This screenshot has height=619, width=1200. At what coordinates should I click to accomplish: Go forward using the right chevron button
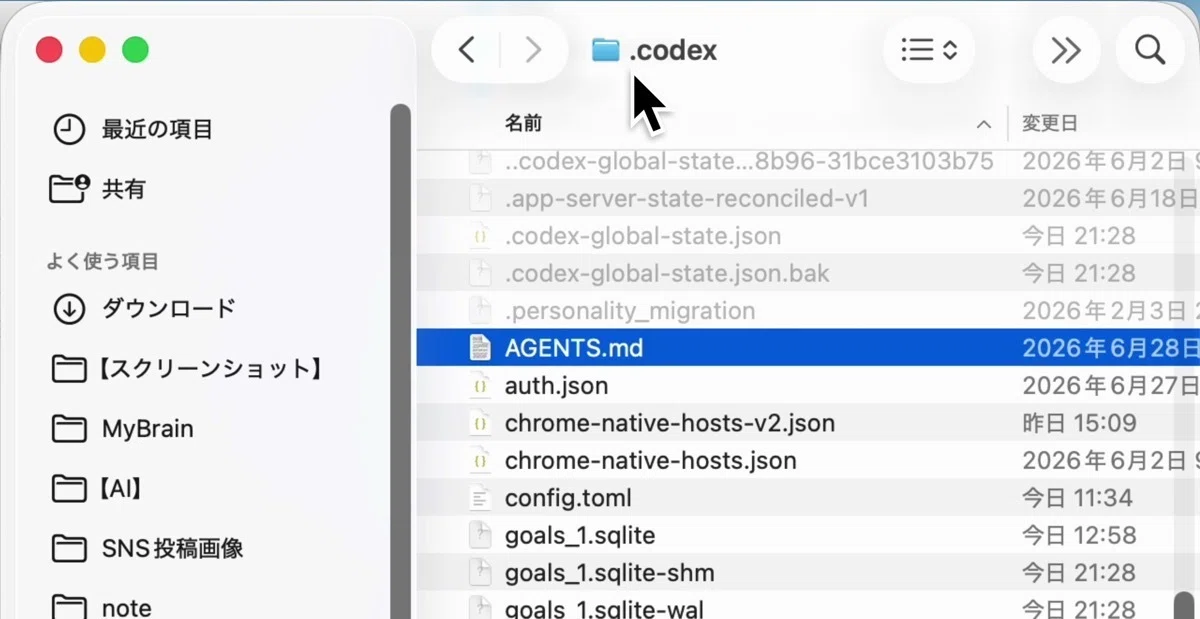click(x=533, y=50)
